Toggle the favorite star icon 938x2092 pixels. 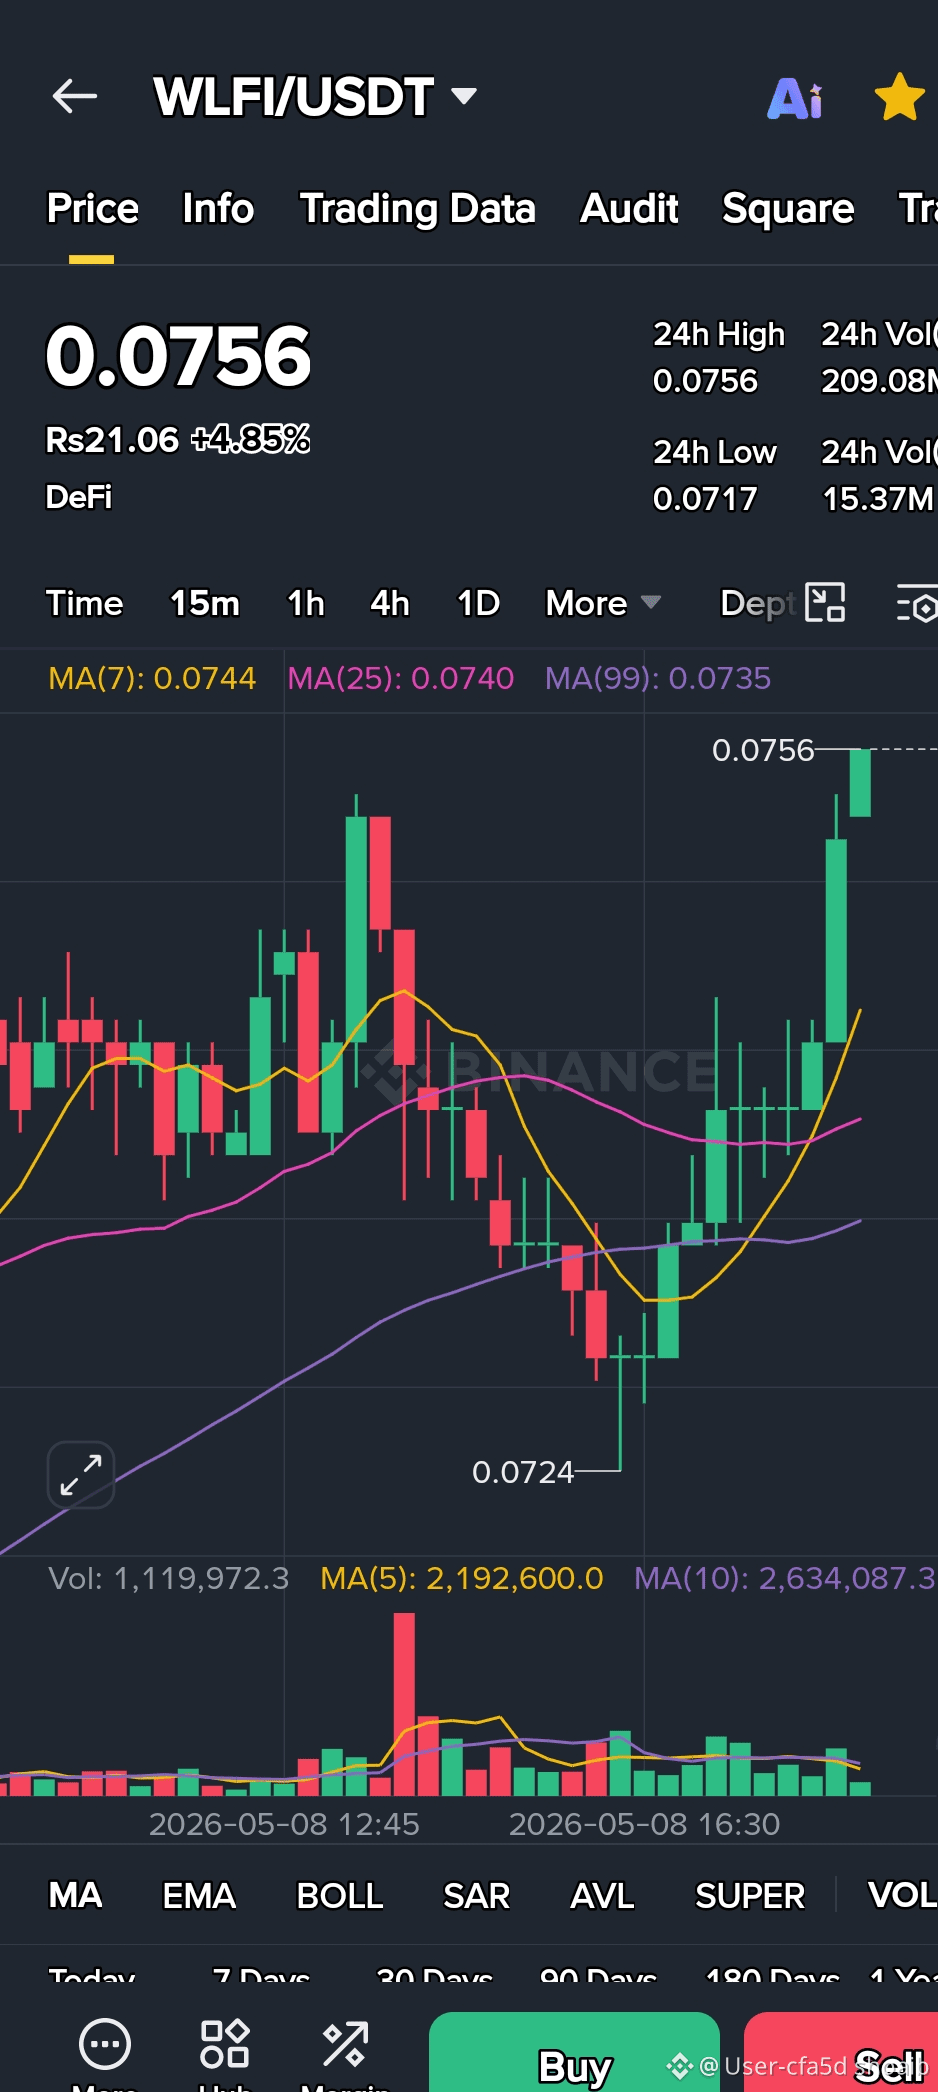click(899, 97)
